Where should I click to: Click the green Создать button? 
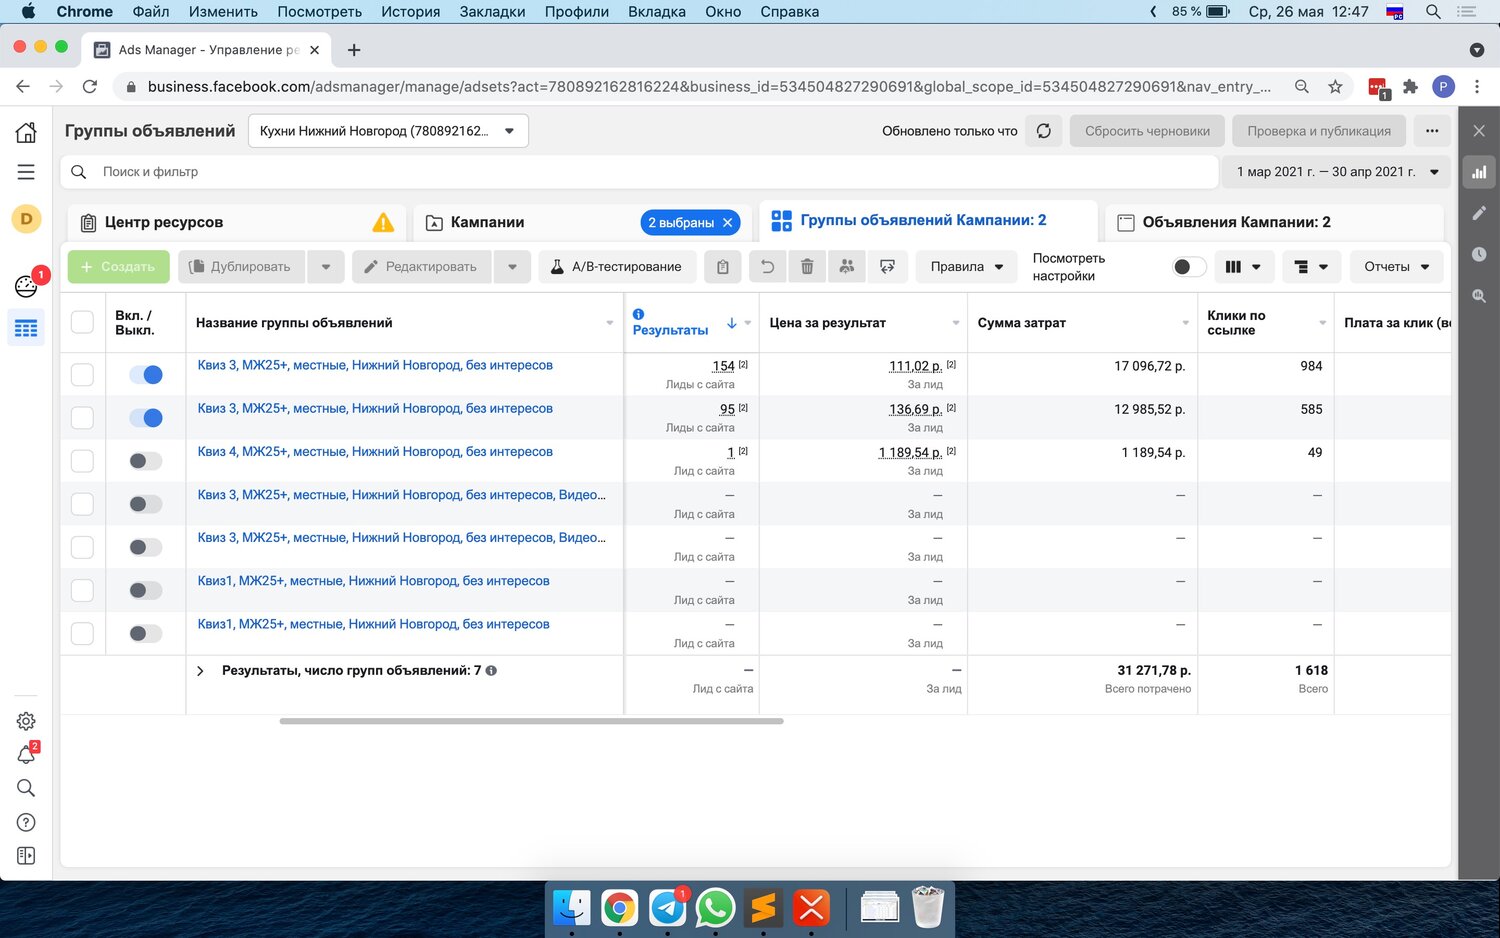click(x=118, y=267)
